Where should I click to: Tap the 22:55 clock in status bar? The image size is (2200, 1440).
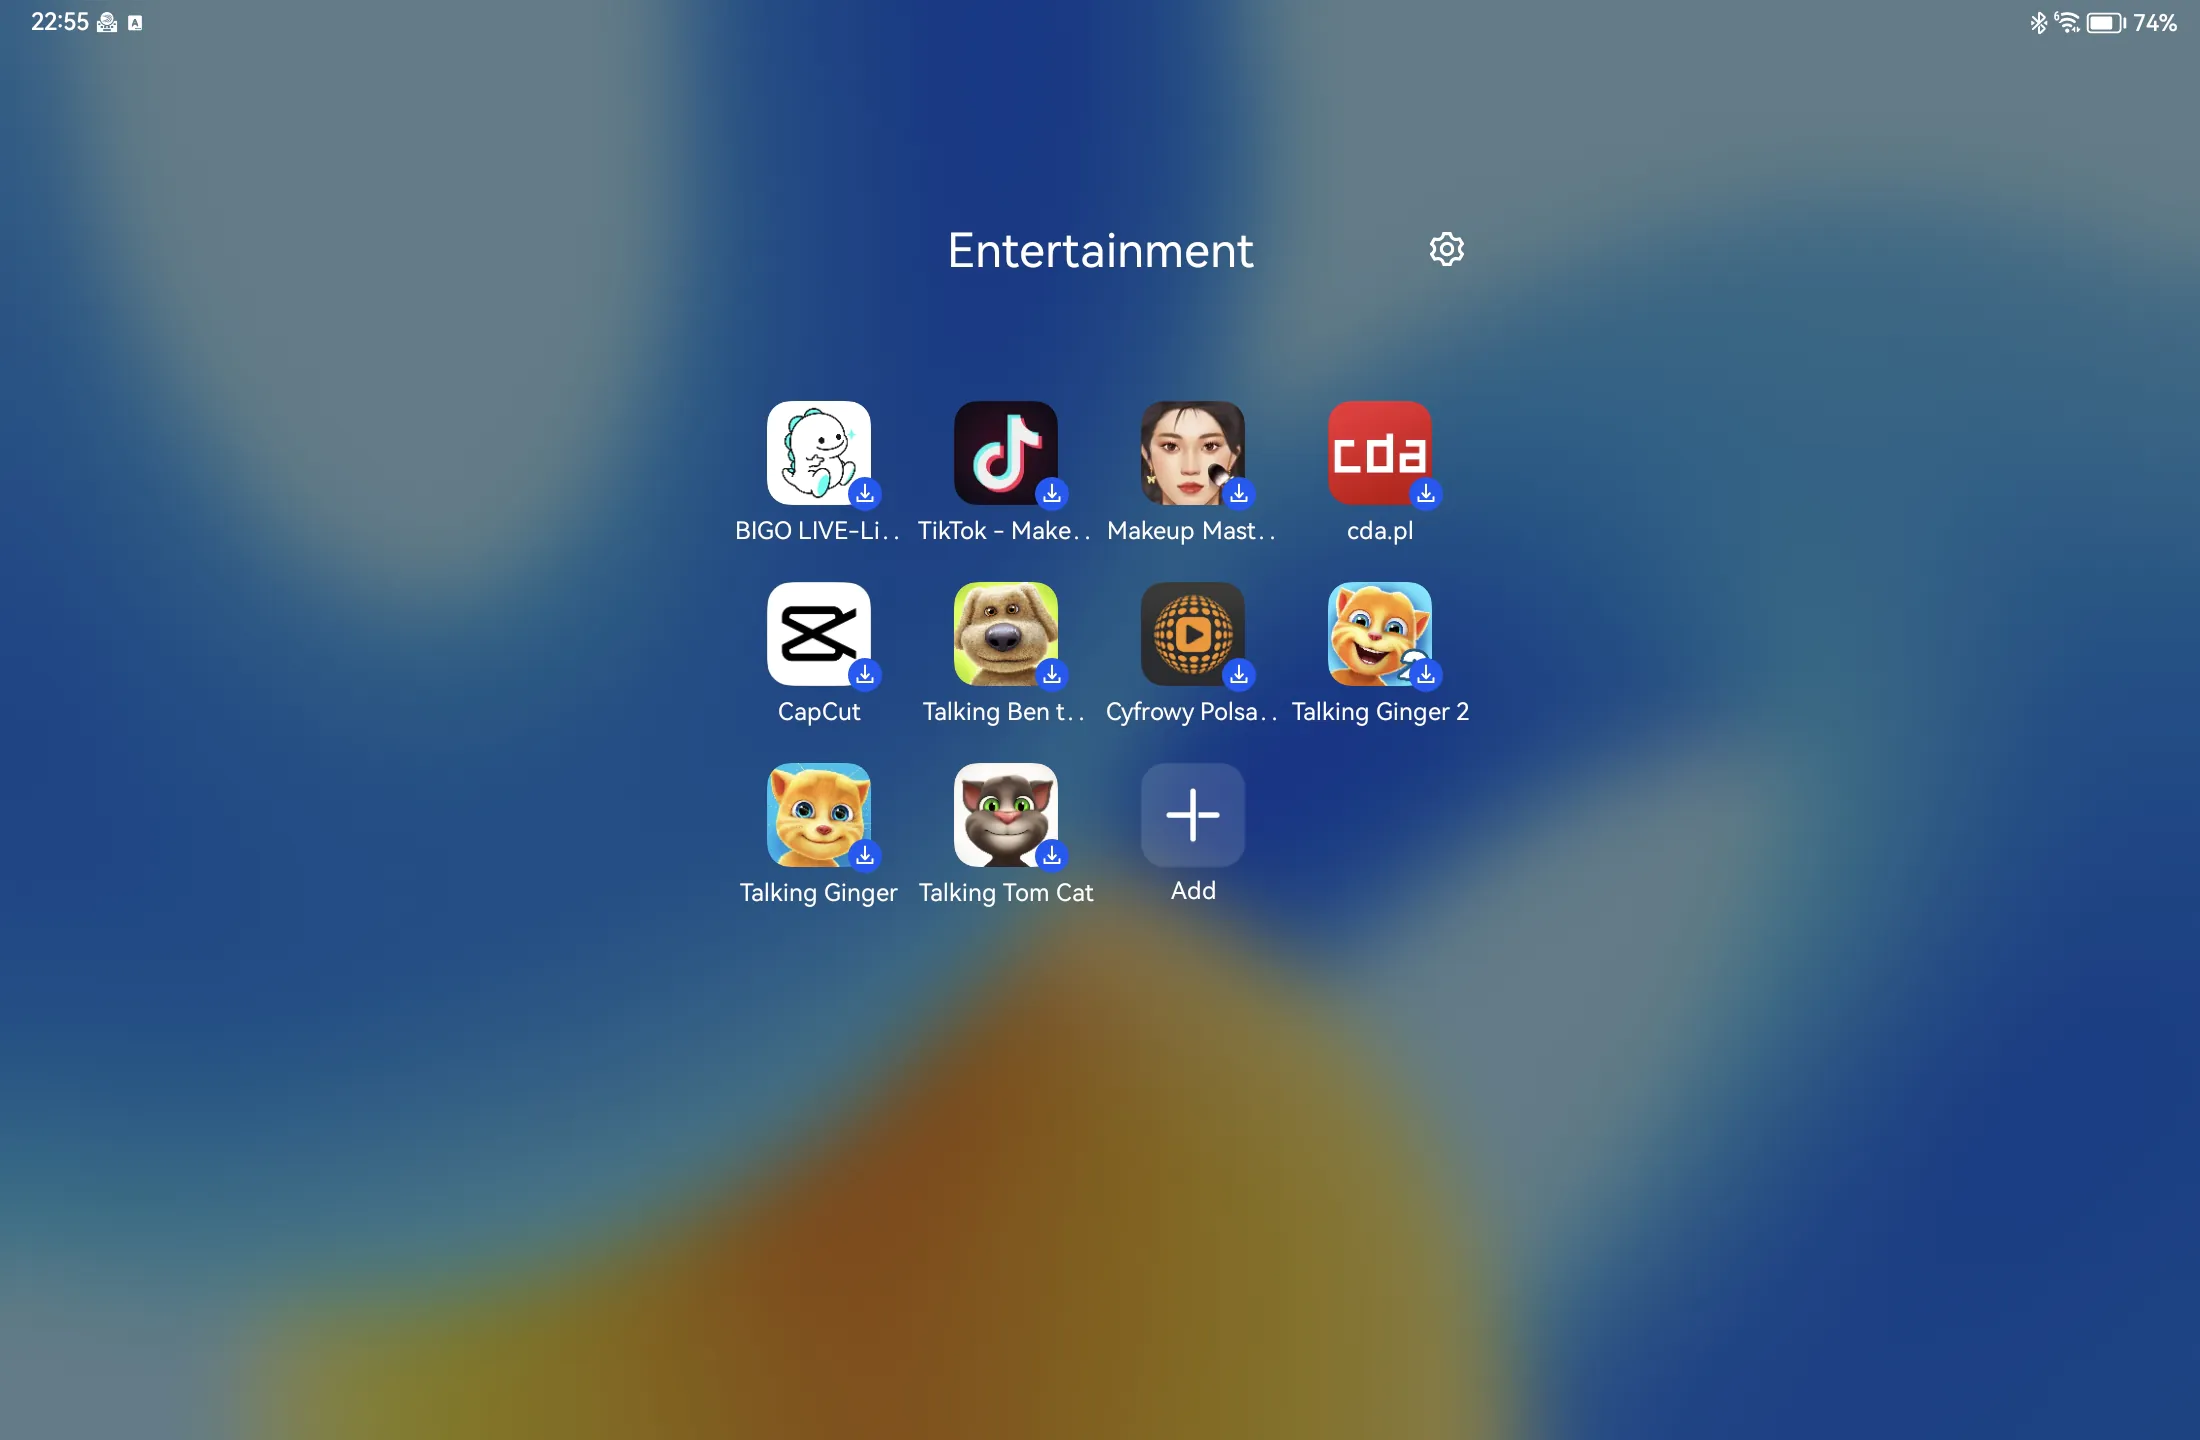point(60,22)
